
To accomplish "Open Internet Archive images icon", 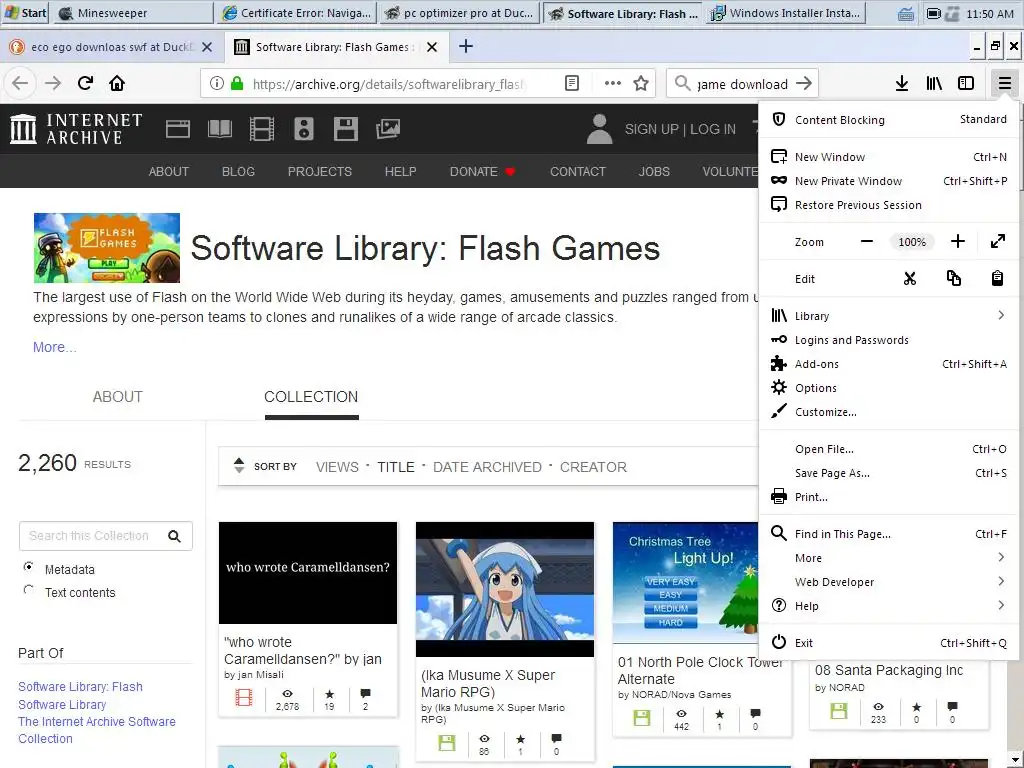I will click(x=388, y=129).
